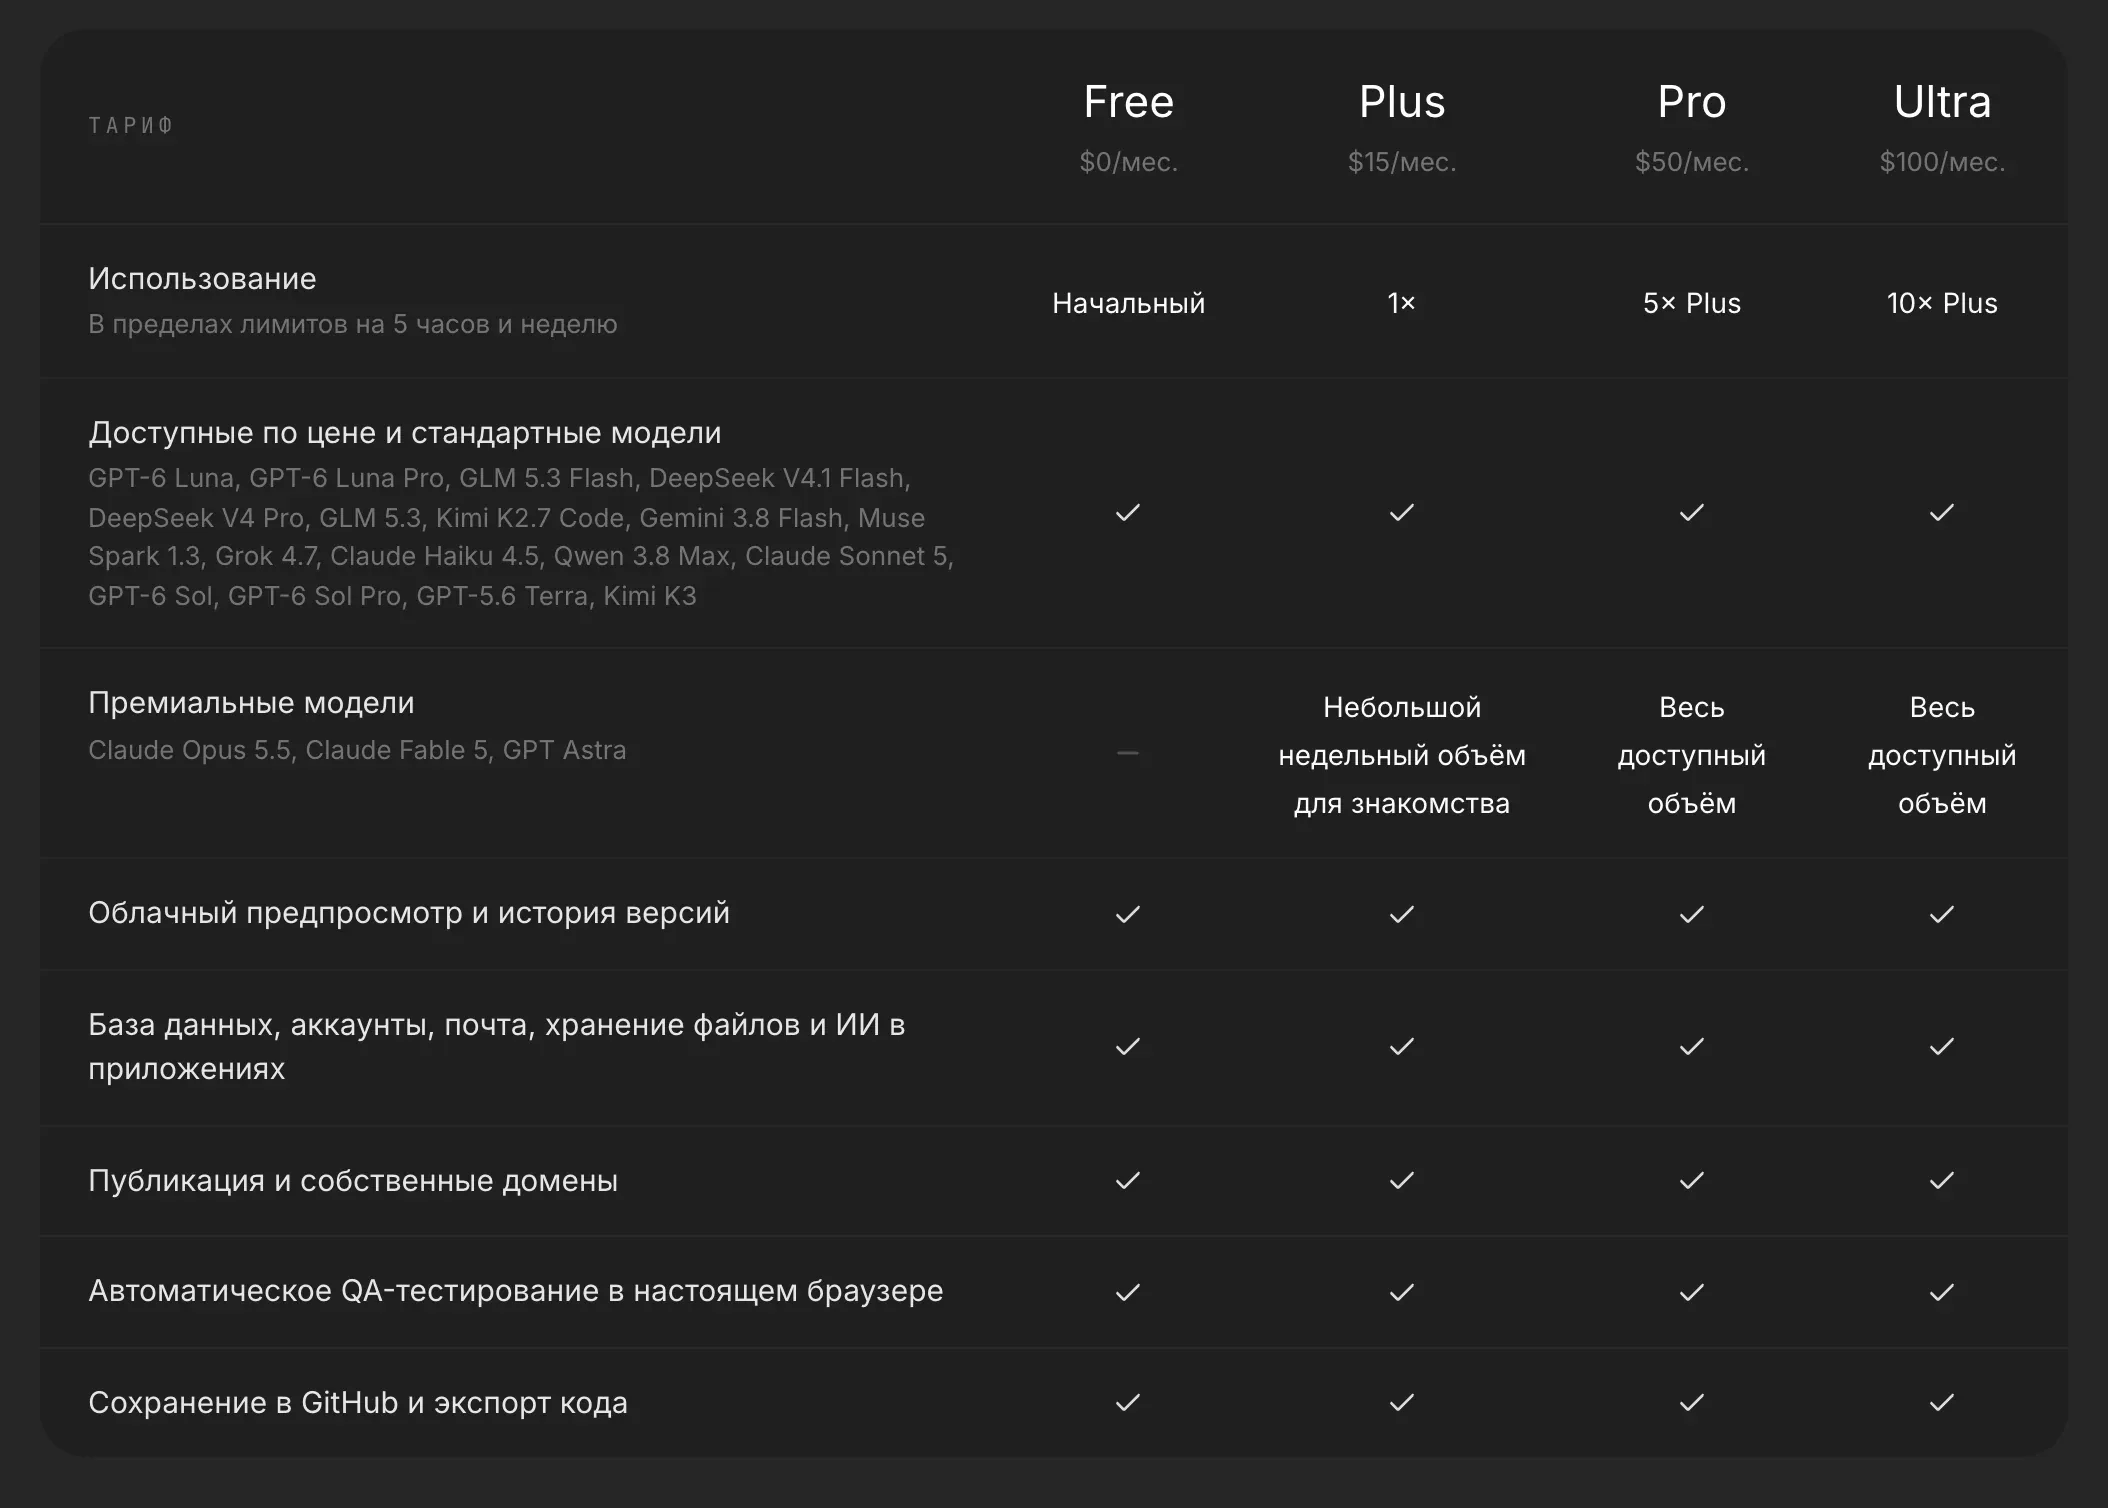Click 'Облачный предпросмотр и история версий' label
Image resolution: width=2108 pixels, height=1508 pixels.
409,913
